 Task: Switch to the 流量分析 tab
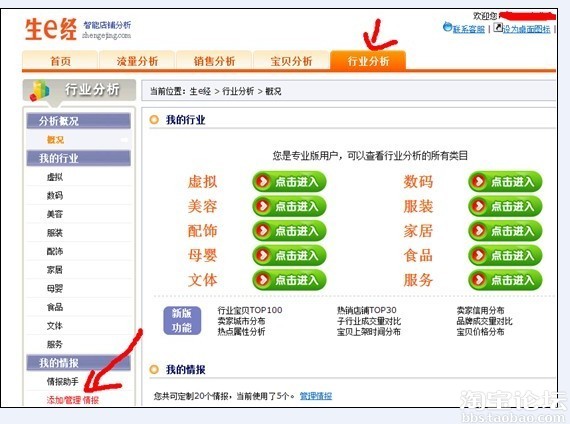tap(137, 60)
